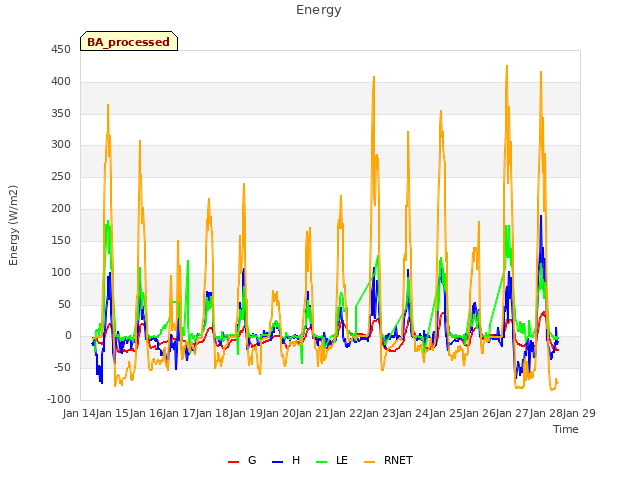Click the Jan 16 x-axis date label

click(x=147, y=413)
